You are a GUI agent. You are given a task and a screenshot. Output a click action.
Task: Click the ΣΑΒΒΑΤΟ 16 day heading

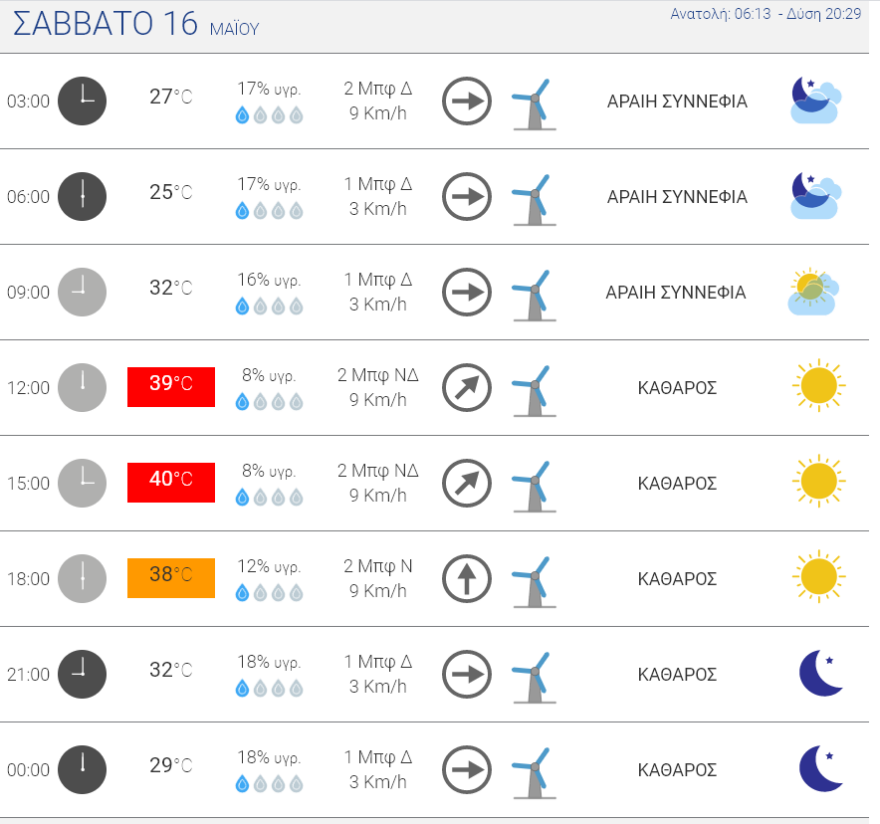click(106, 25)
